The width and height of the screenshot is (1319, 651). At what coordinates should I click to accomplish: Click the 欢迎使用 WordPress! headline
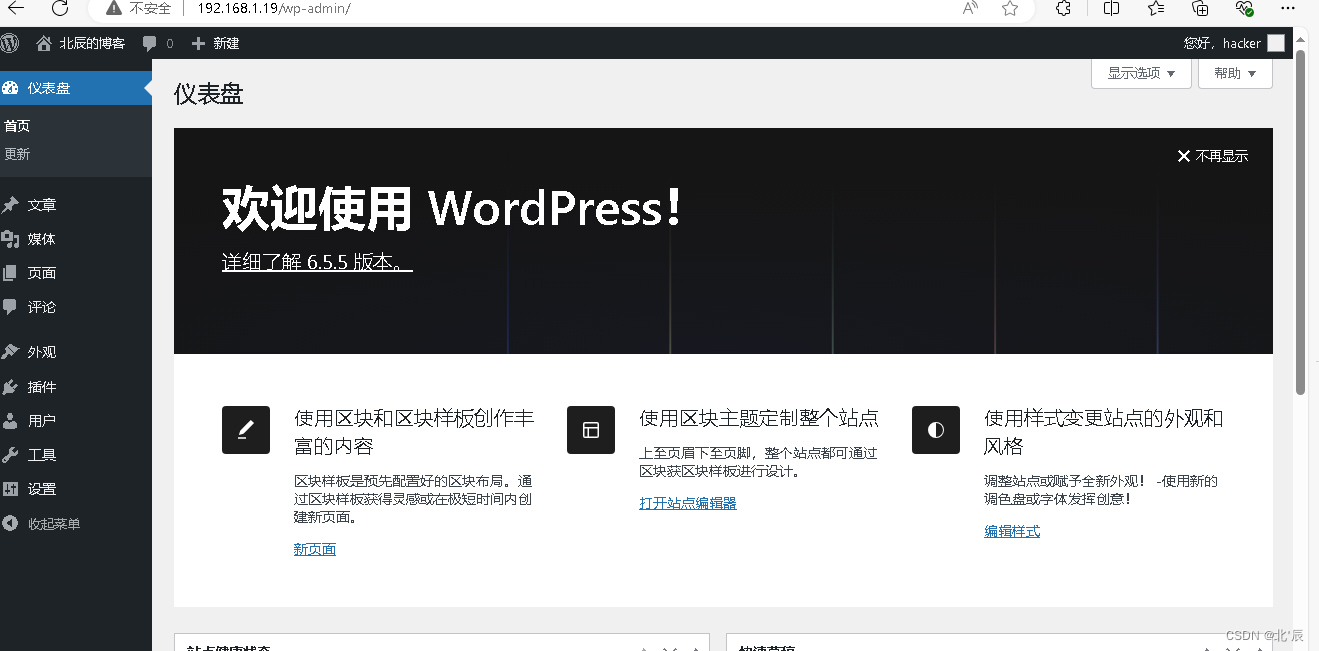pyautogui.click(x=453, y=209)
